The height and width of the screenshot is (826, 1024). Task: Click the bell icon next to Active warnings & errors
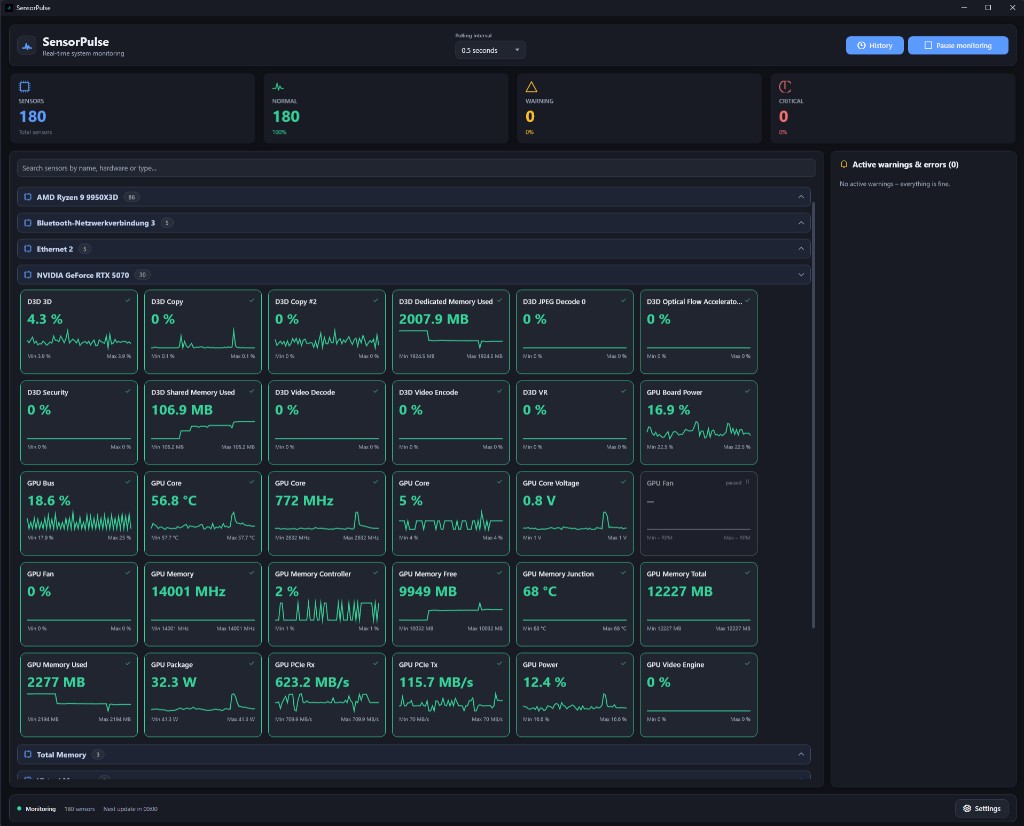(844, 165)
